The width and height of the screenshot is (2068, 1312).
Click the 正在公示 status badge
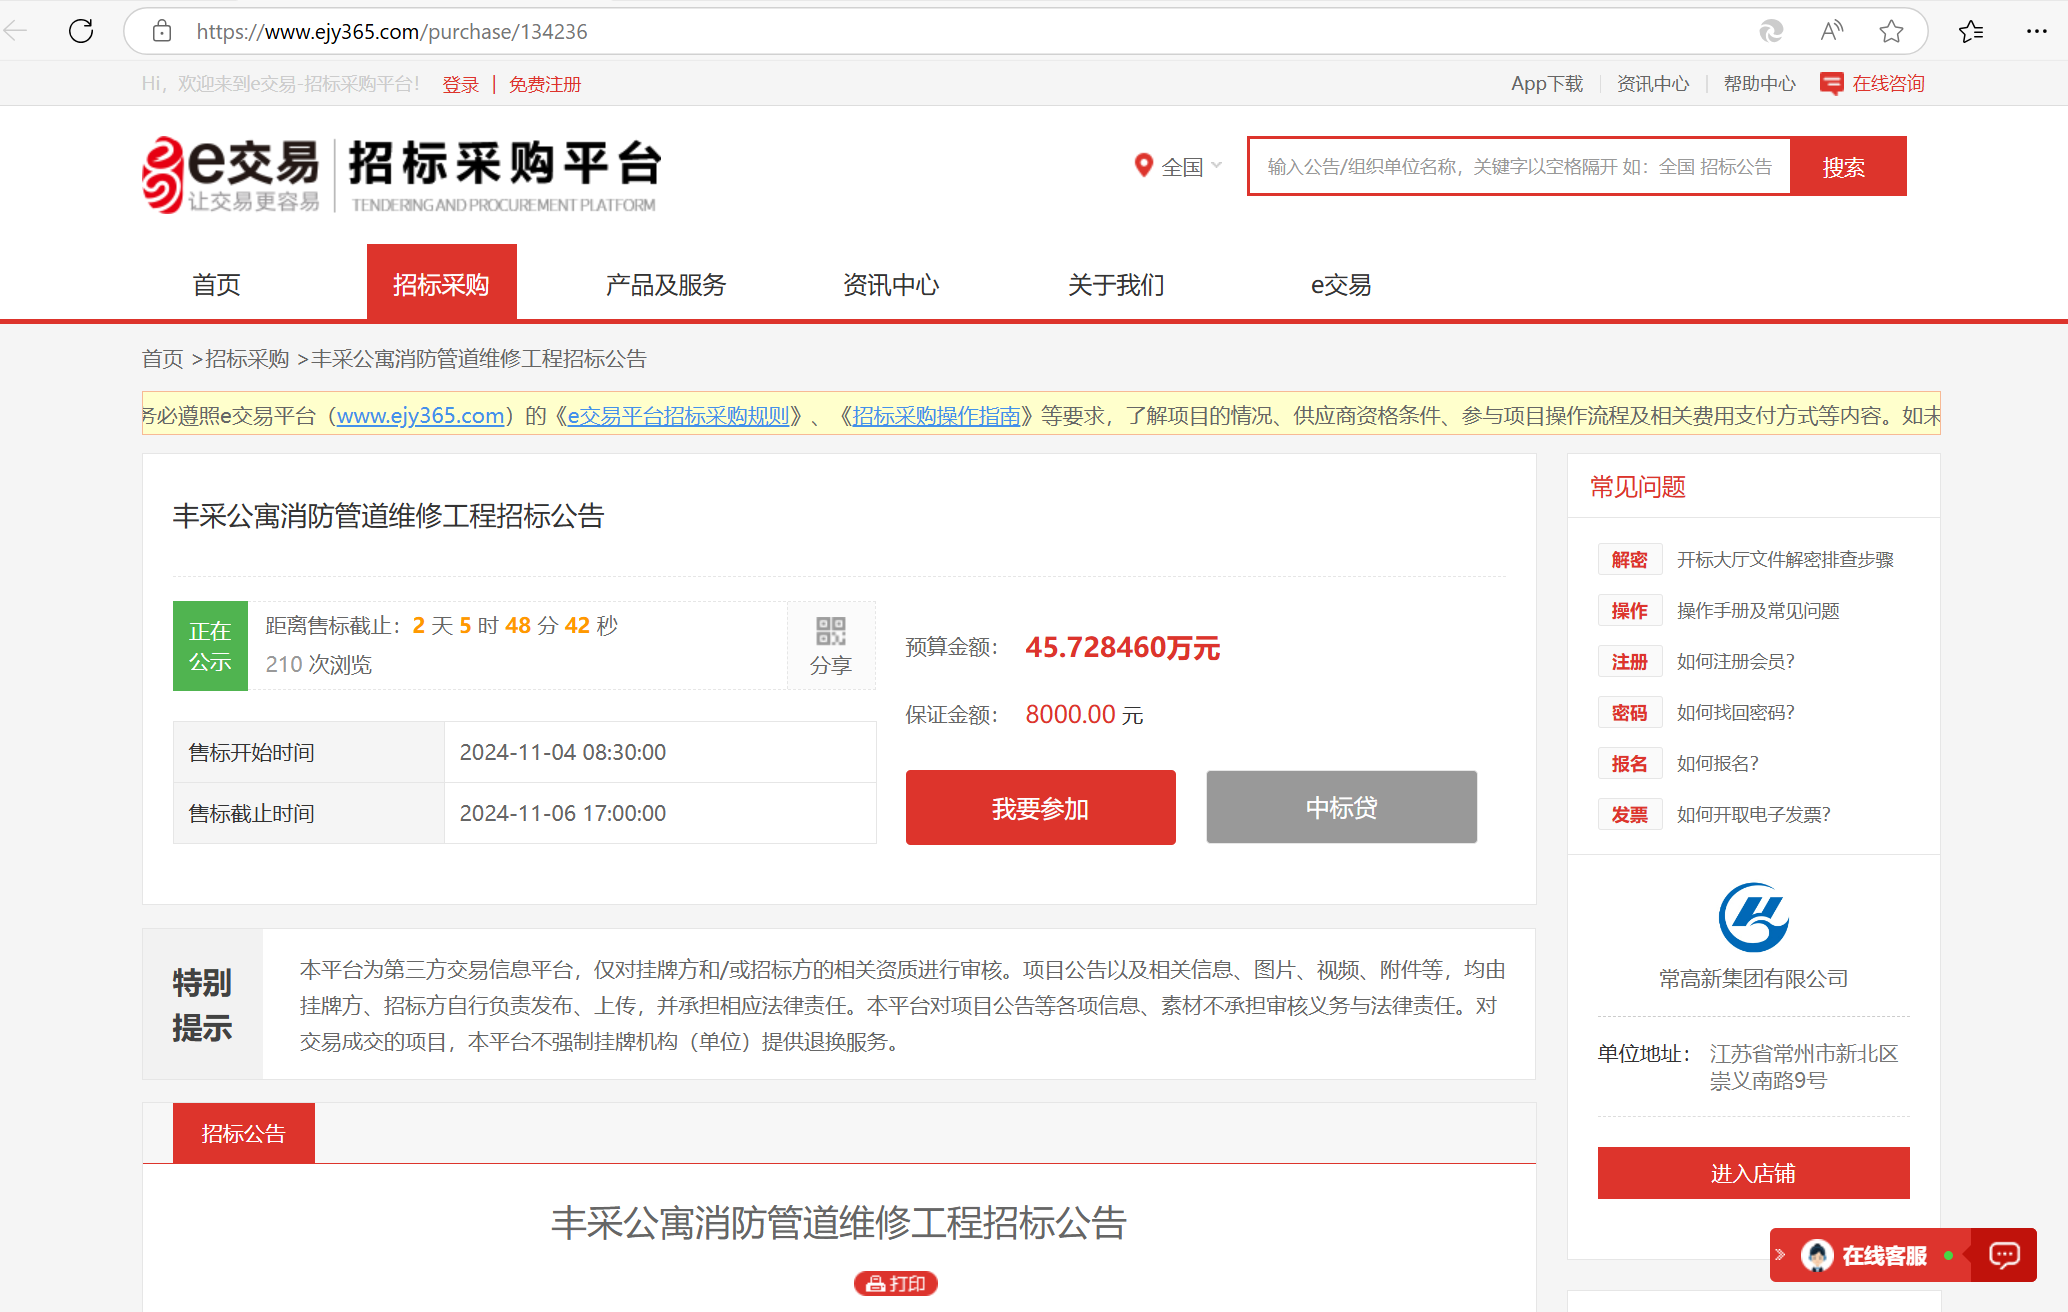tap(210, 645)
